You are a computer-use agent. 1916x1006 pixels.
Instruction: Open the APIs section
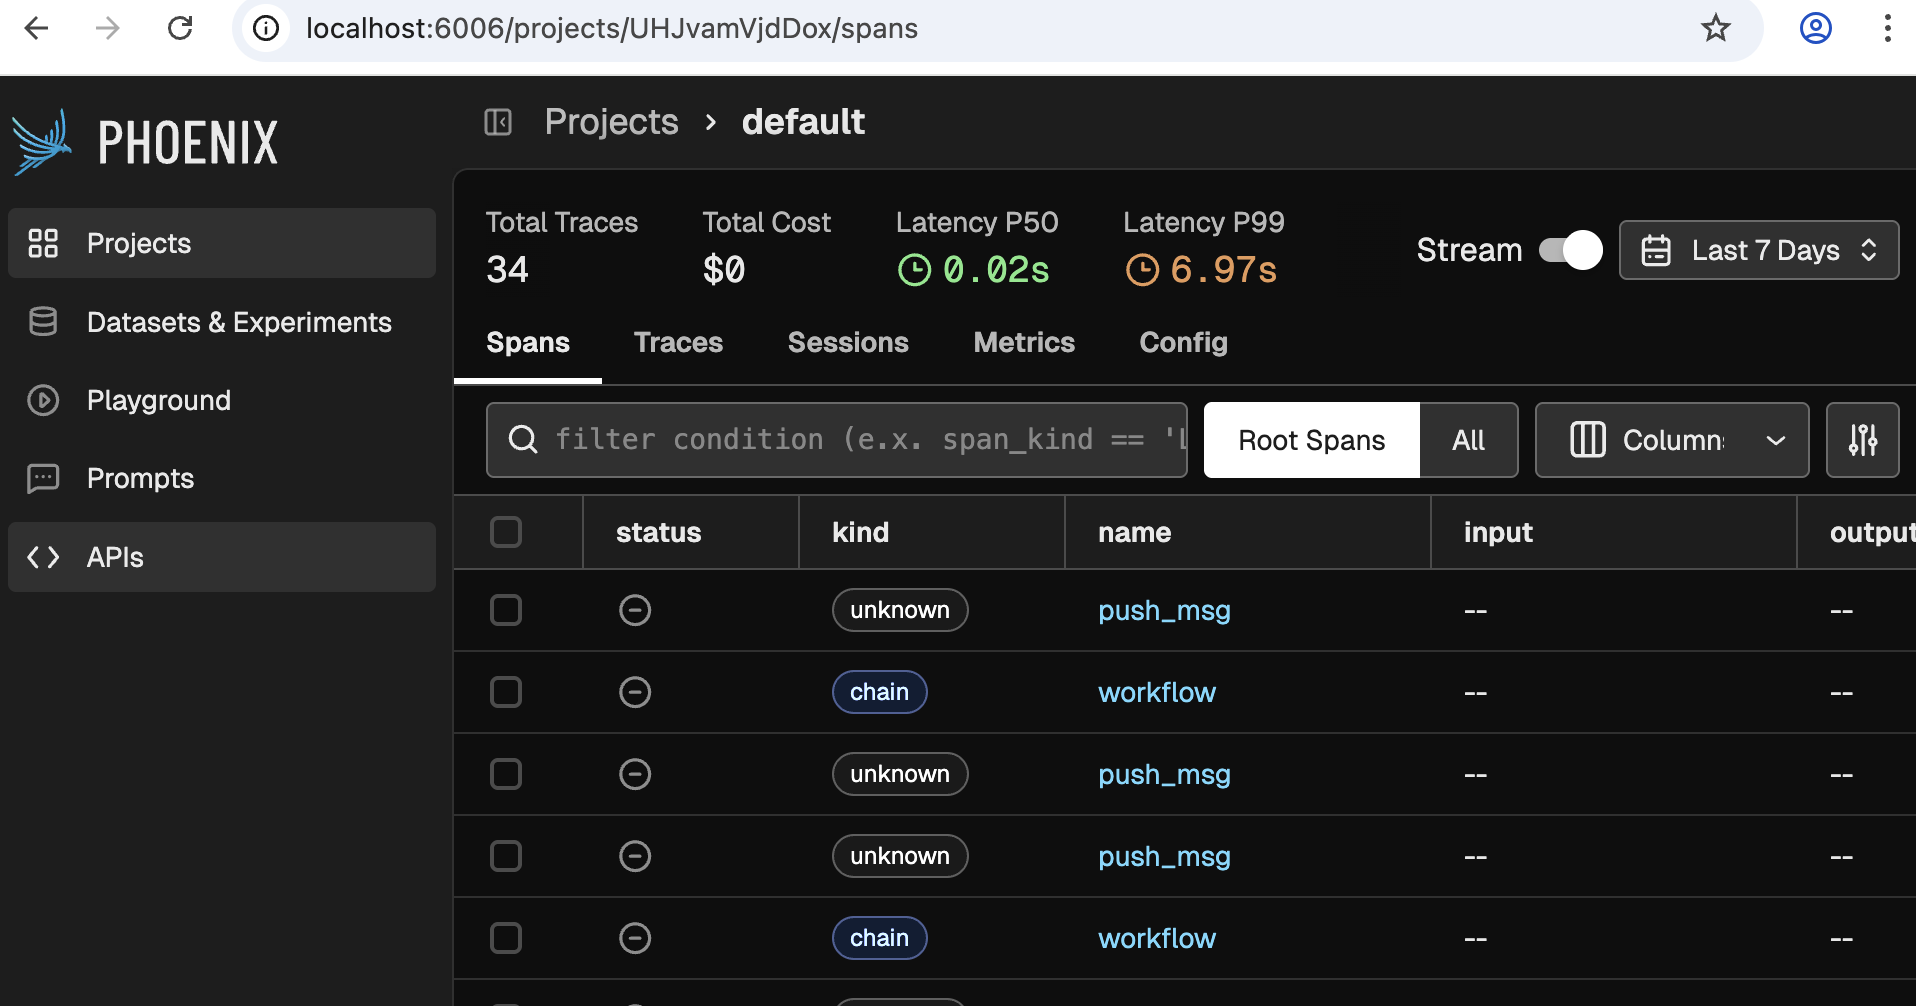pos(115,557)
